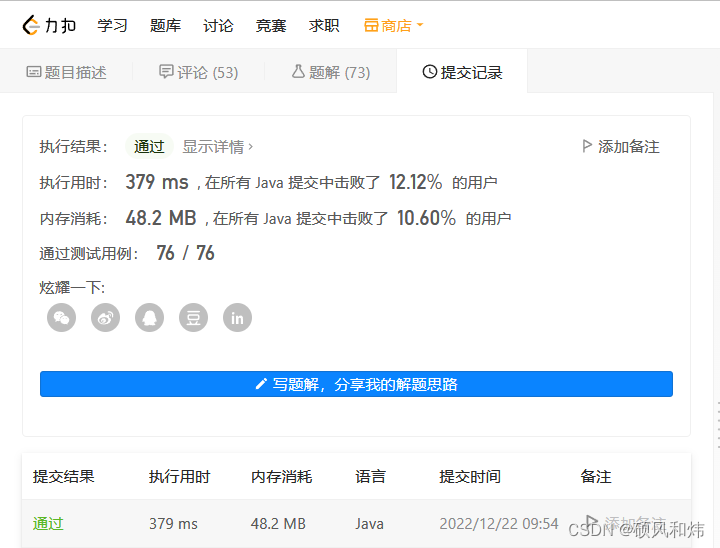This screenshot has width=720, height=548.
Task: Click the 备注 column header
Action: (596, 477)
